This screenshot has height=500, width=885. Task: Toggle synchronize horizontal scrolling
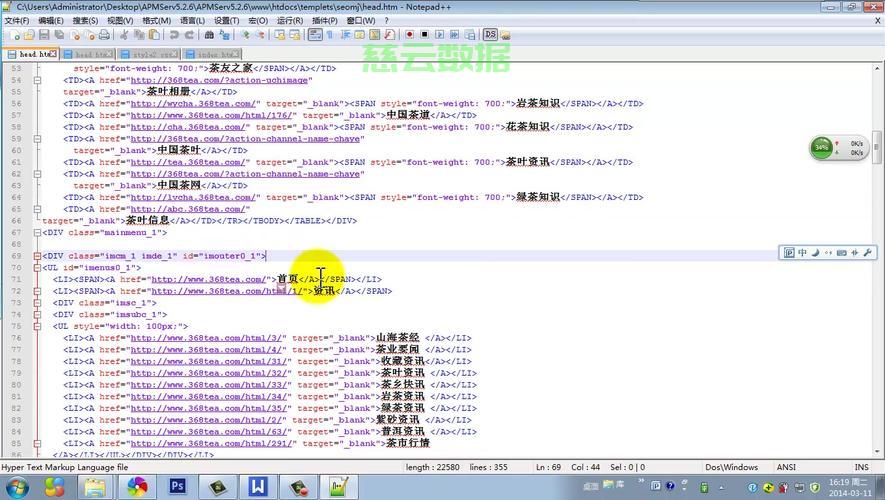pos(295,35)
